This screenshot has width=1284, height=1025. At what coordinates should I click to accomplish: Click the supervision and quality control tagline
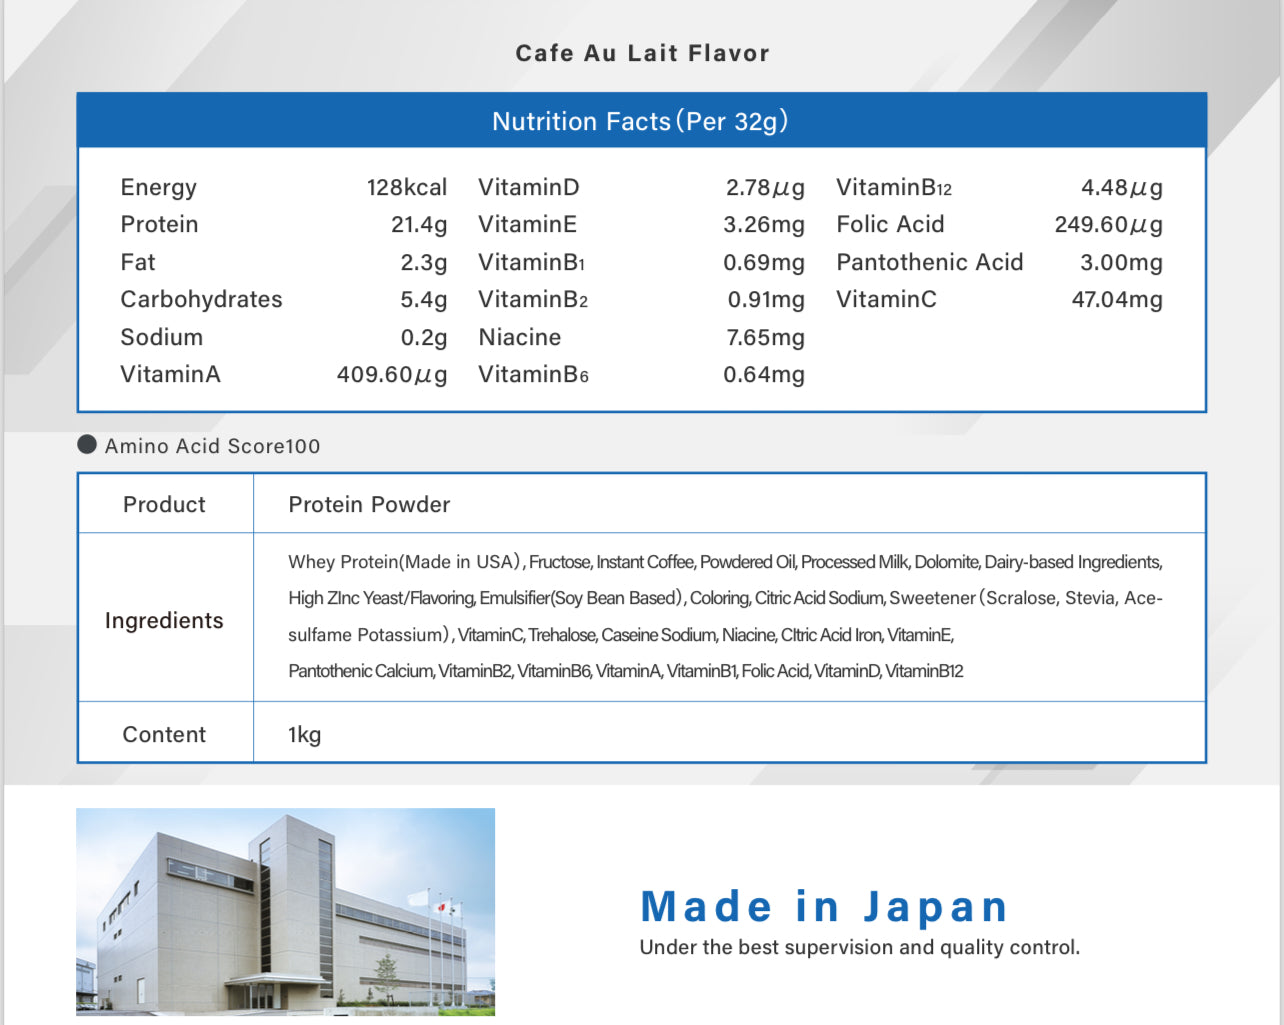[859, 947]
